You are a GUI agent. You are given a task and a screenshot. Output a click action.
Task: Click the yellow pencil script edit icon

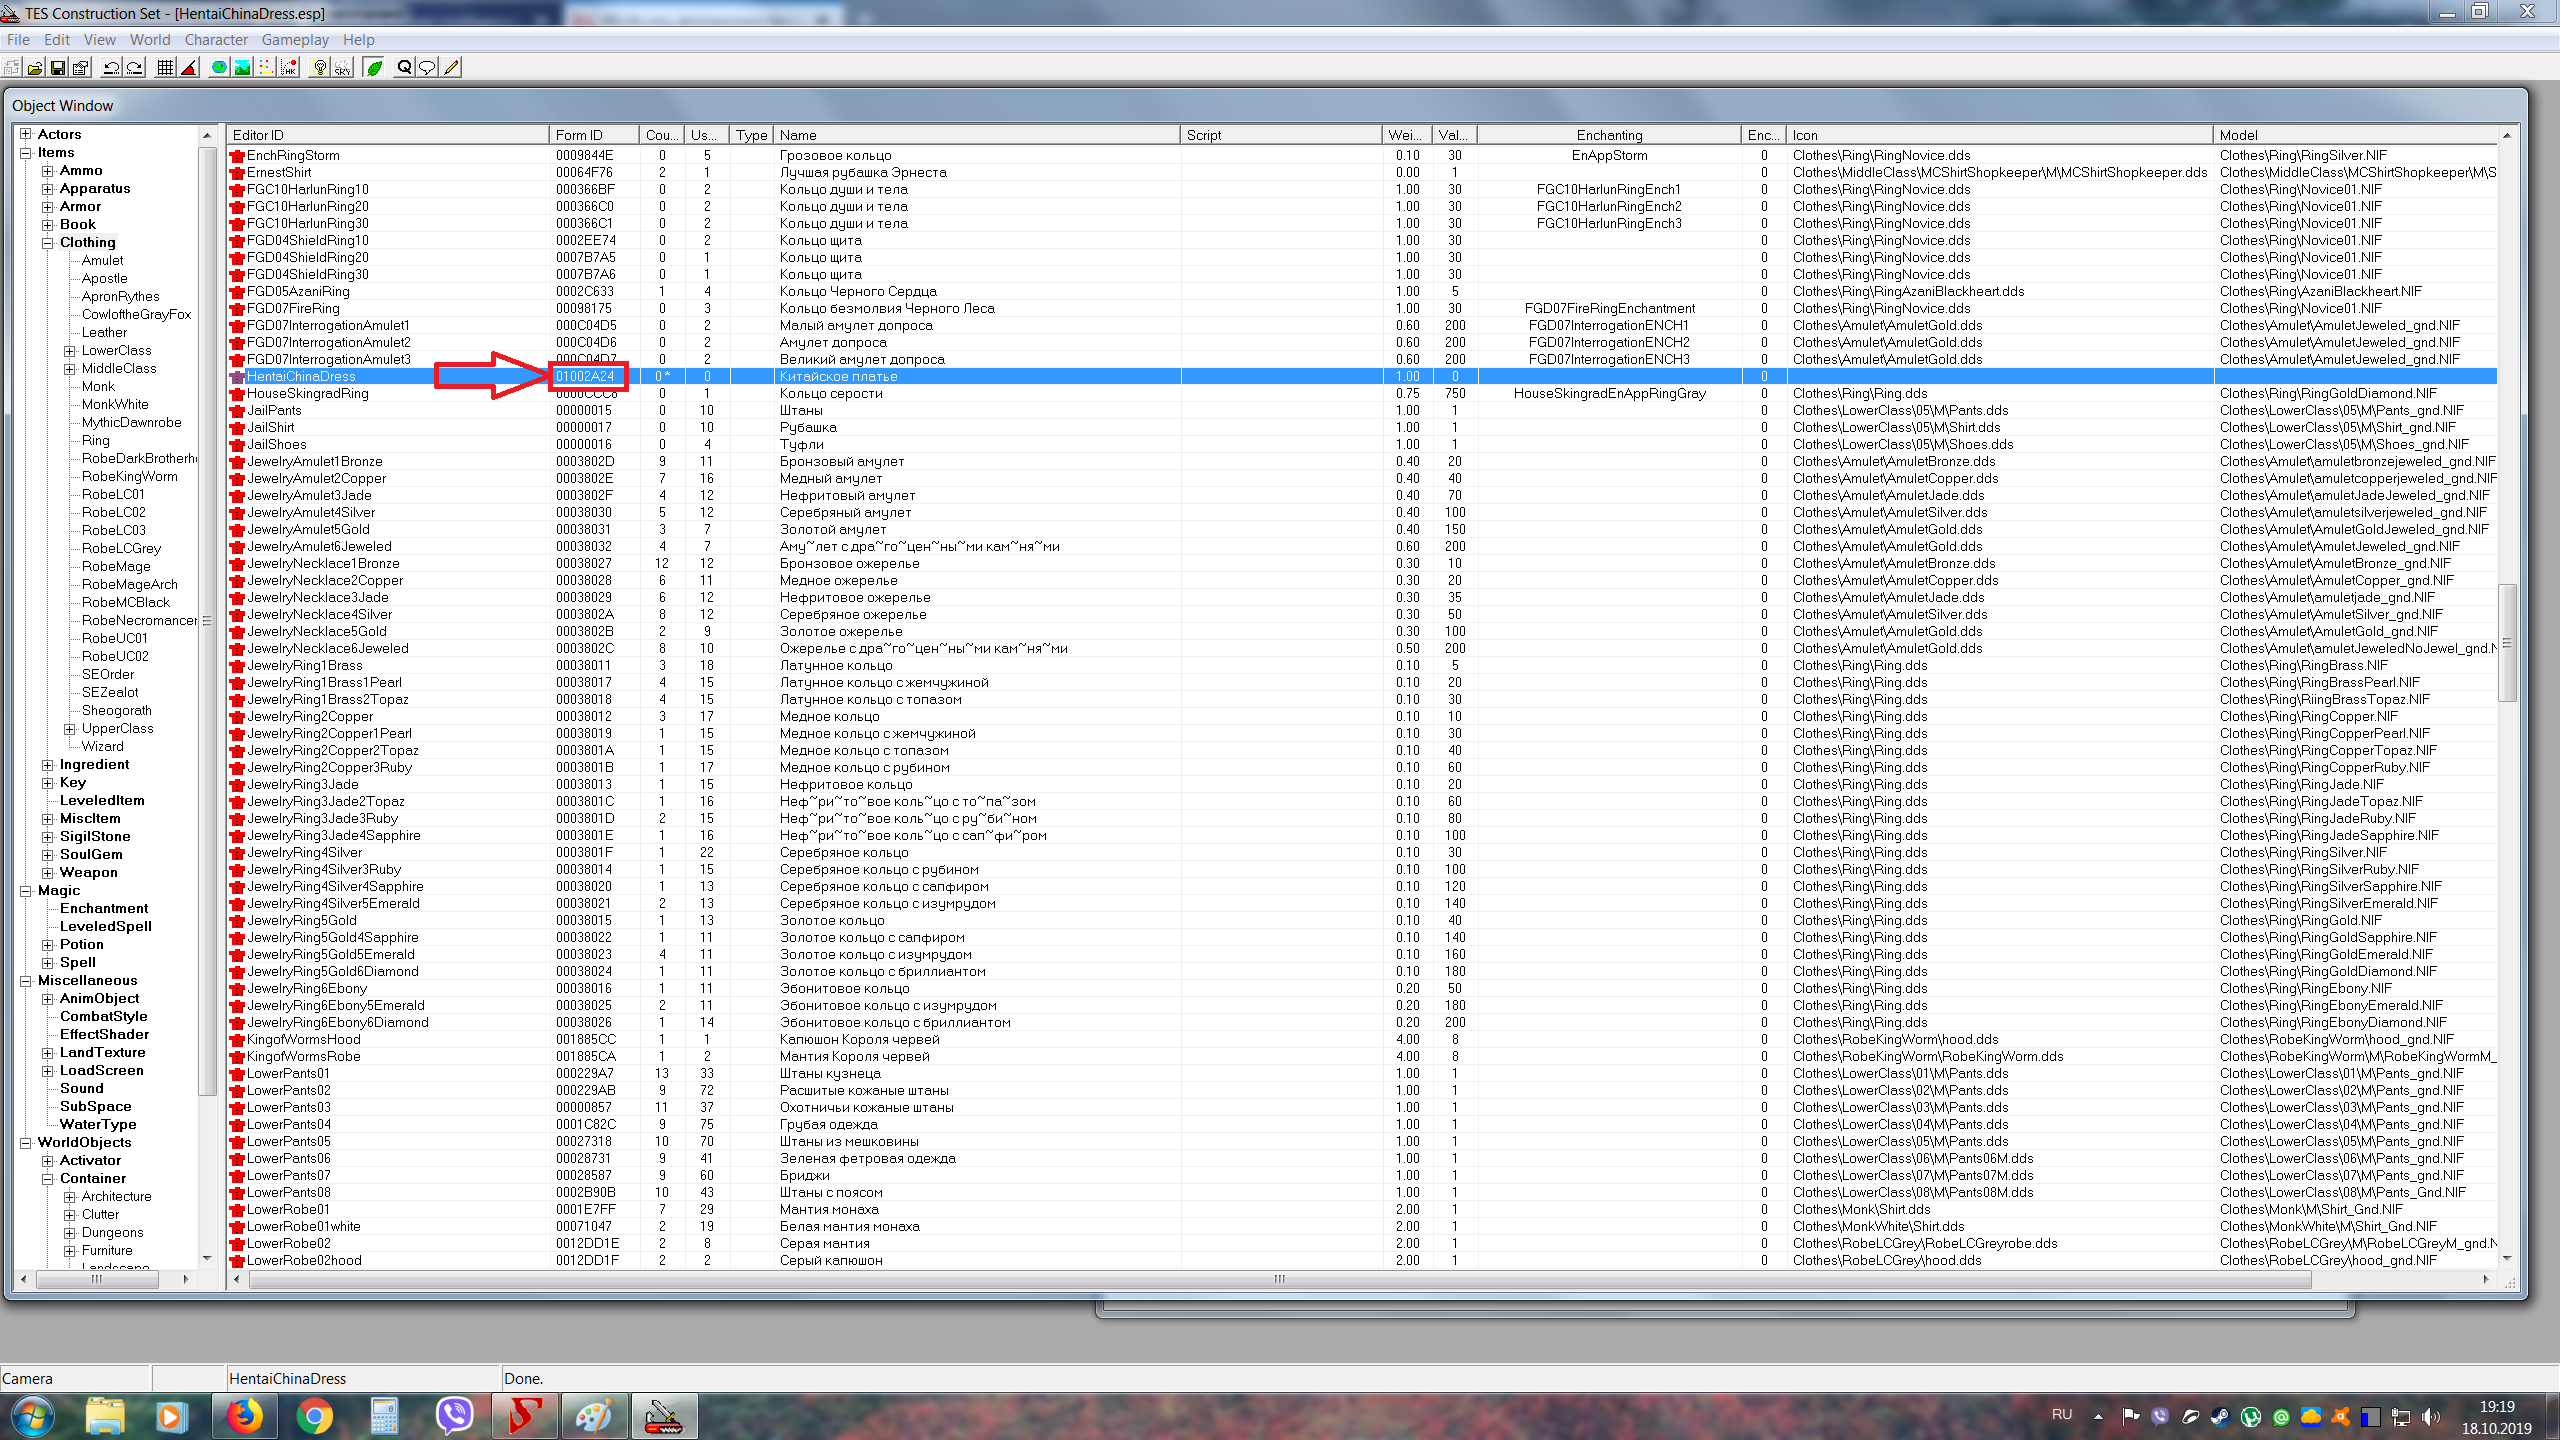[x=452, y=68]
